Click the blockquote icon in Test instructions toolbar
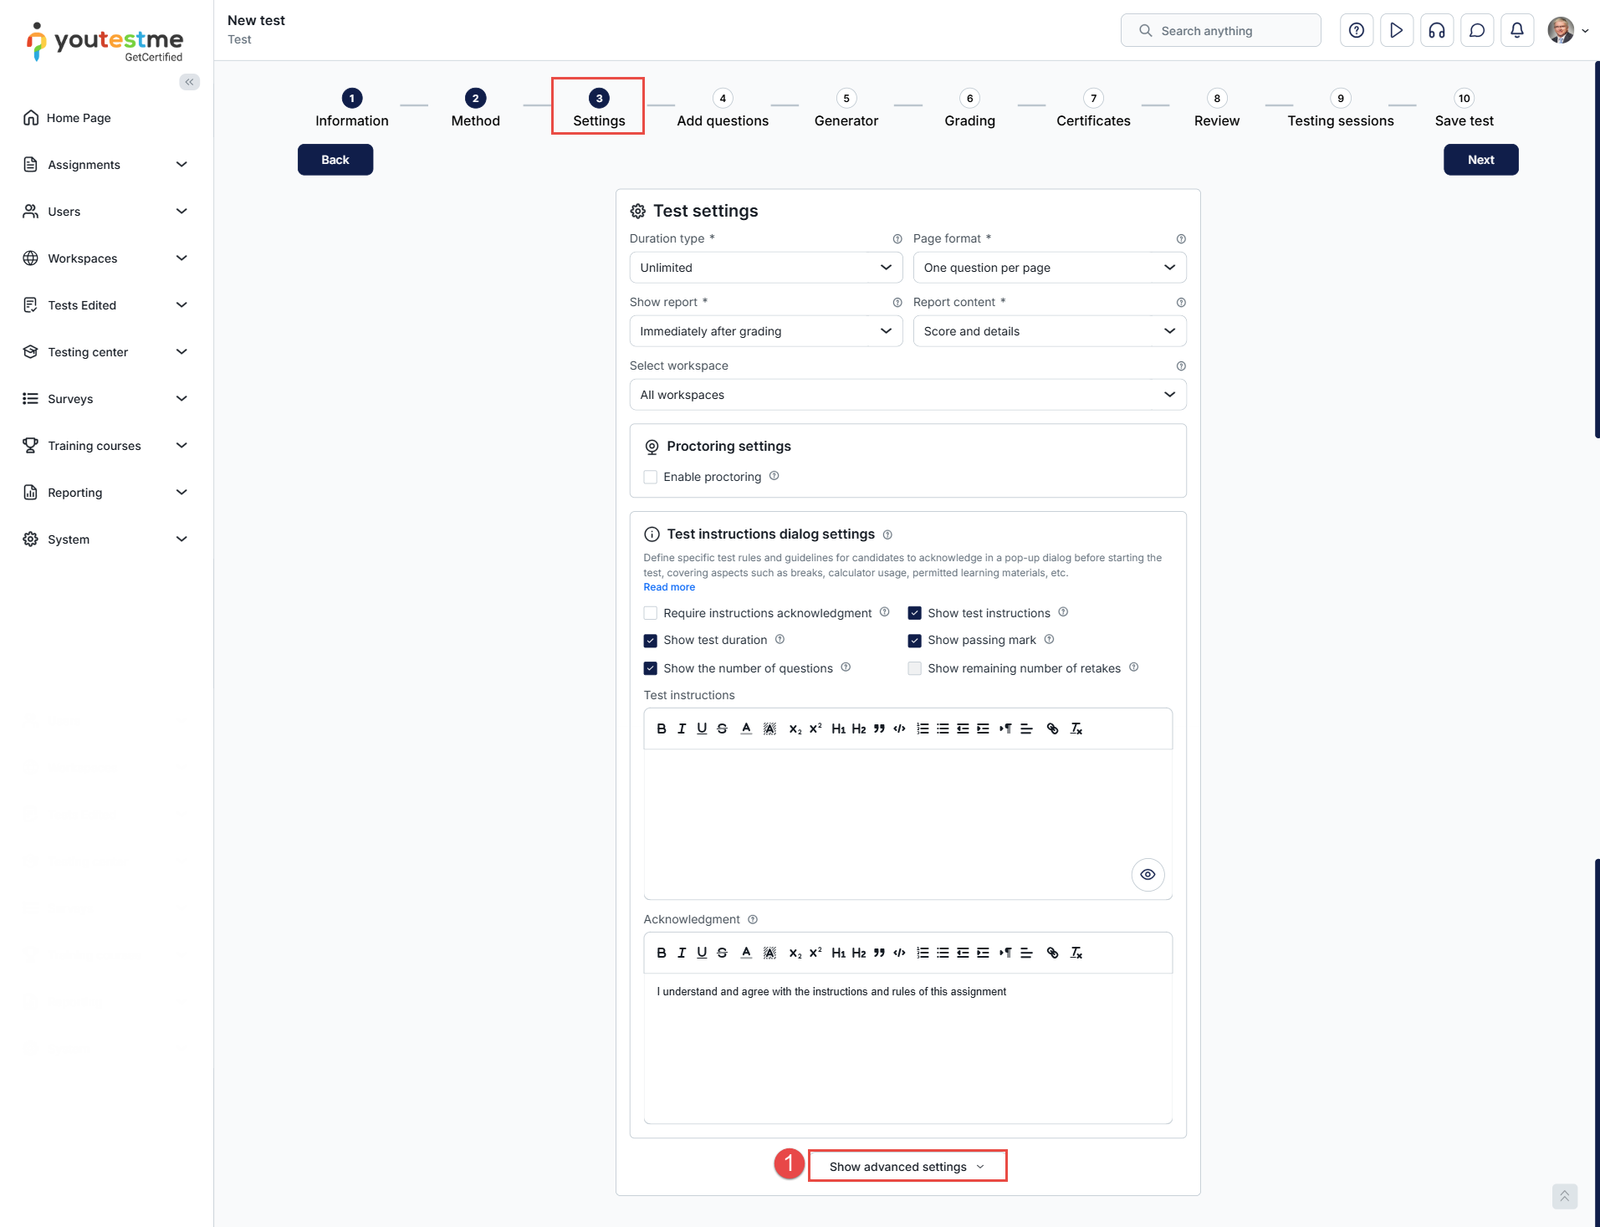Screen dimensions: 1600x1227 click(879, 728)
